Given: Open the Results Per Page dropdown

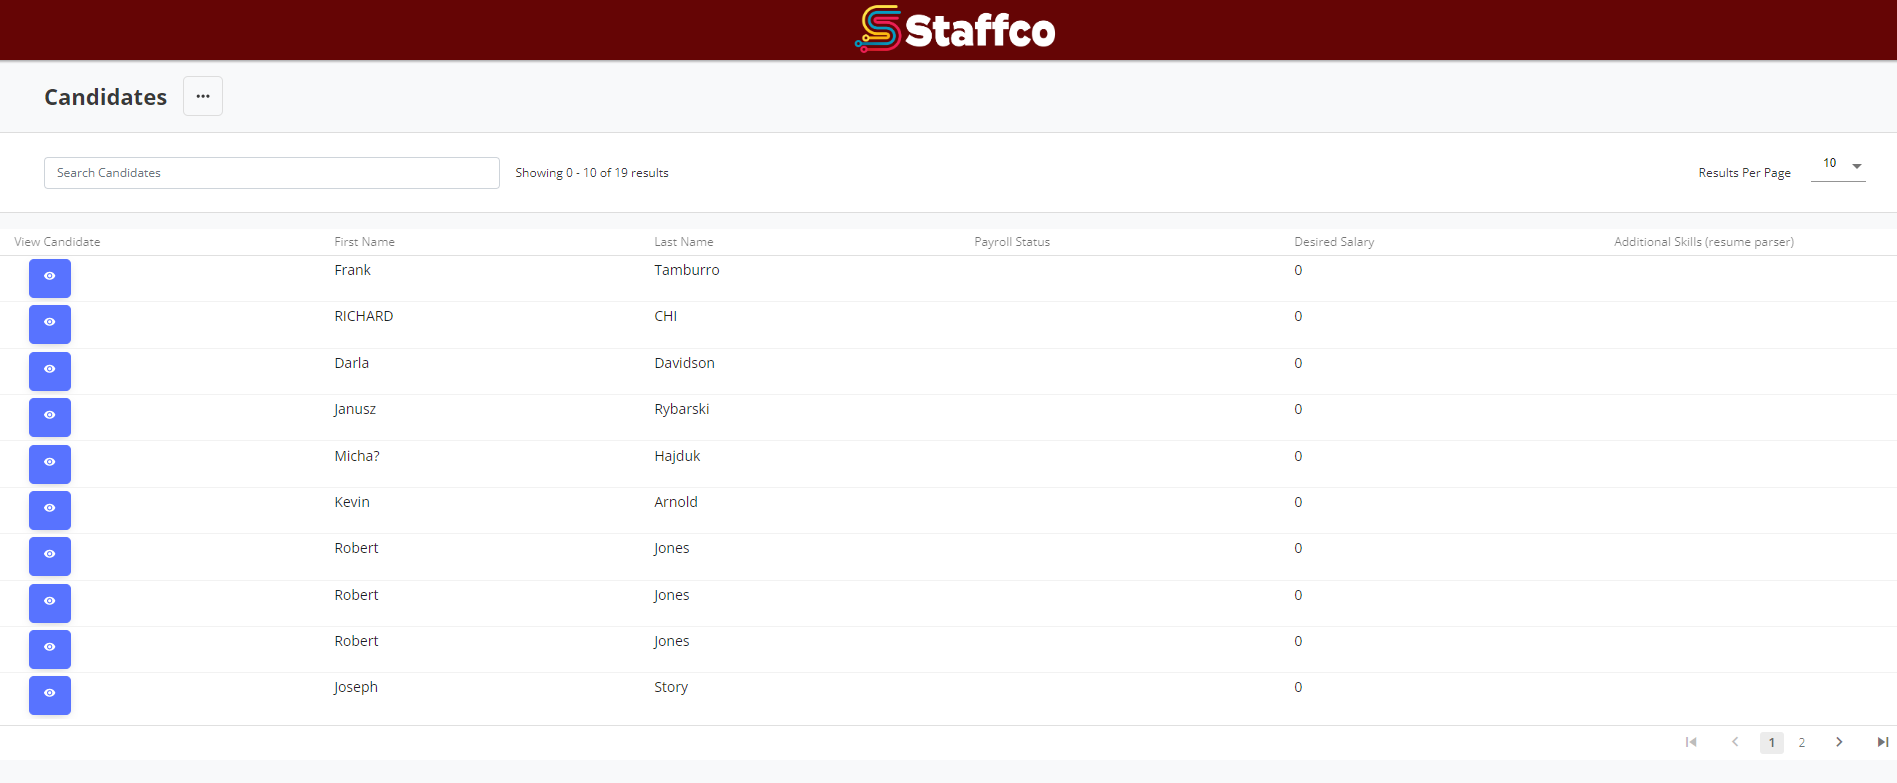Looking at the screenshot, I should [1838, 165].
